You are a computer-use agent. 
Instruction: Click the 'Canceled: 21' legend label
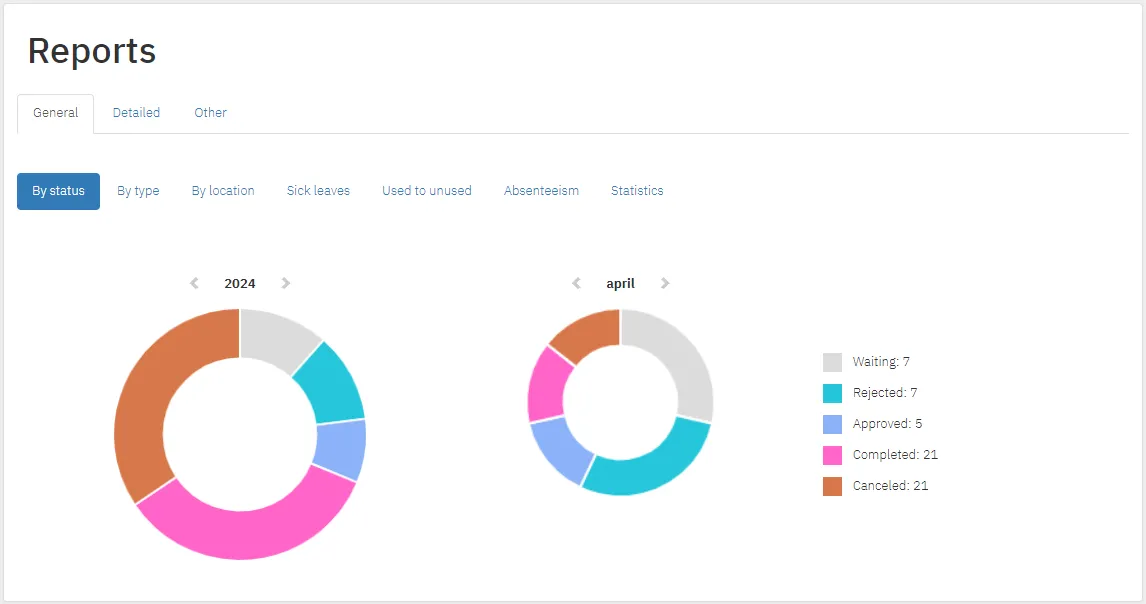coord(890,486)
